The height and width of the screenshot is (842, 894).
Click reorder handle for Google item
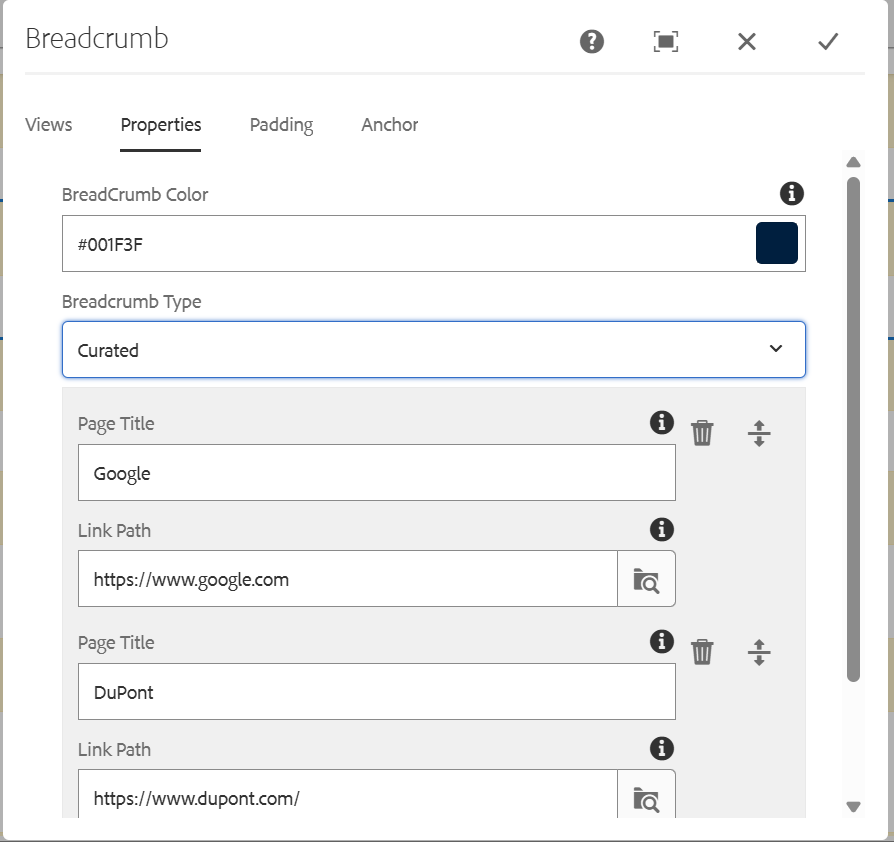coord(759,433)
